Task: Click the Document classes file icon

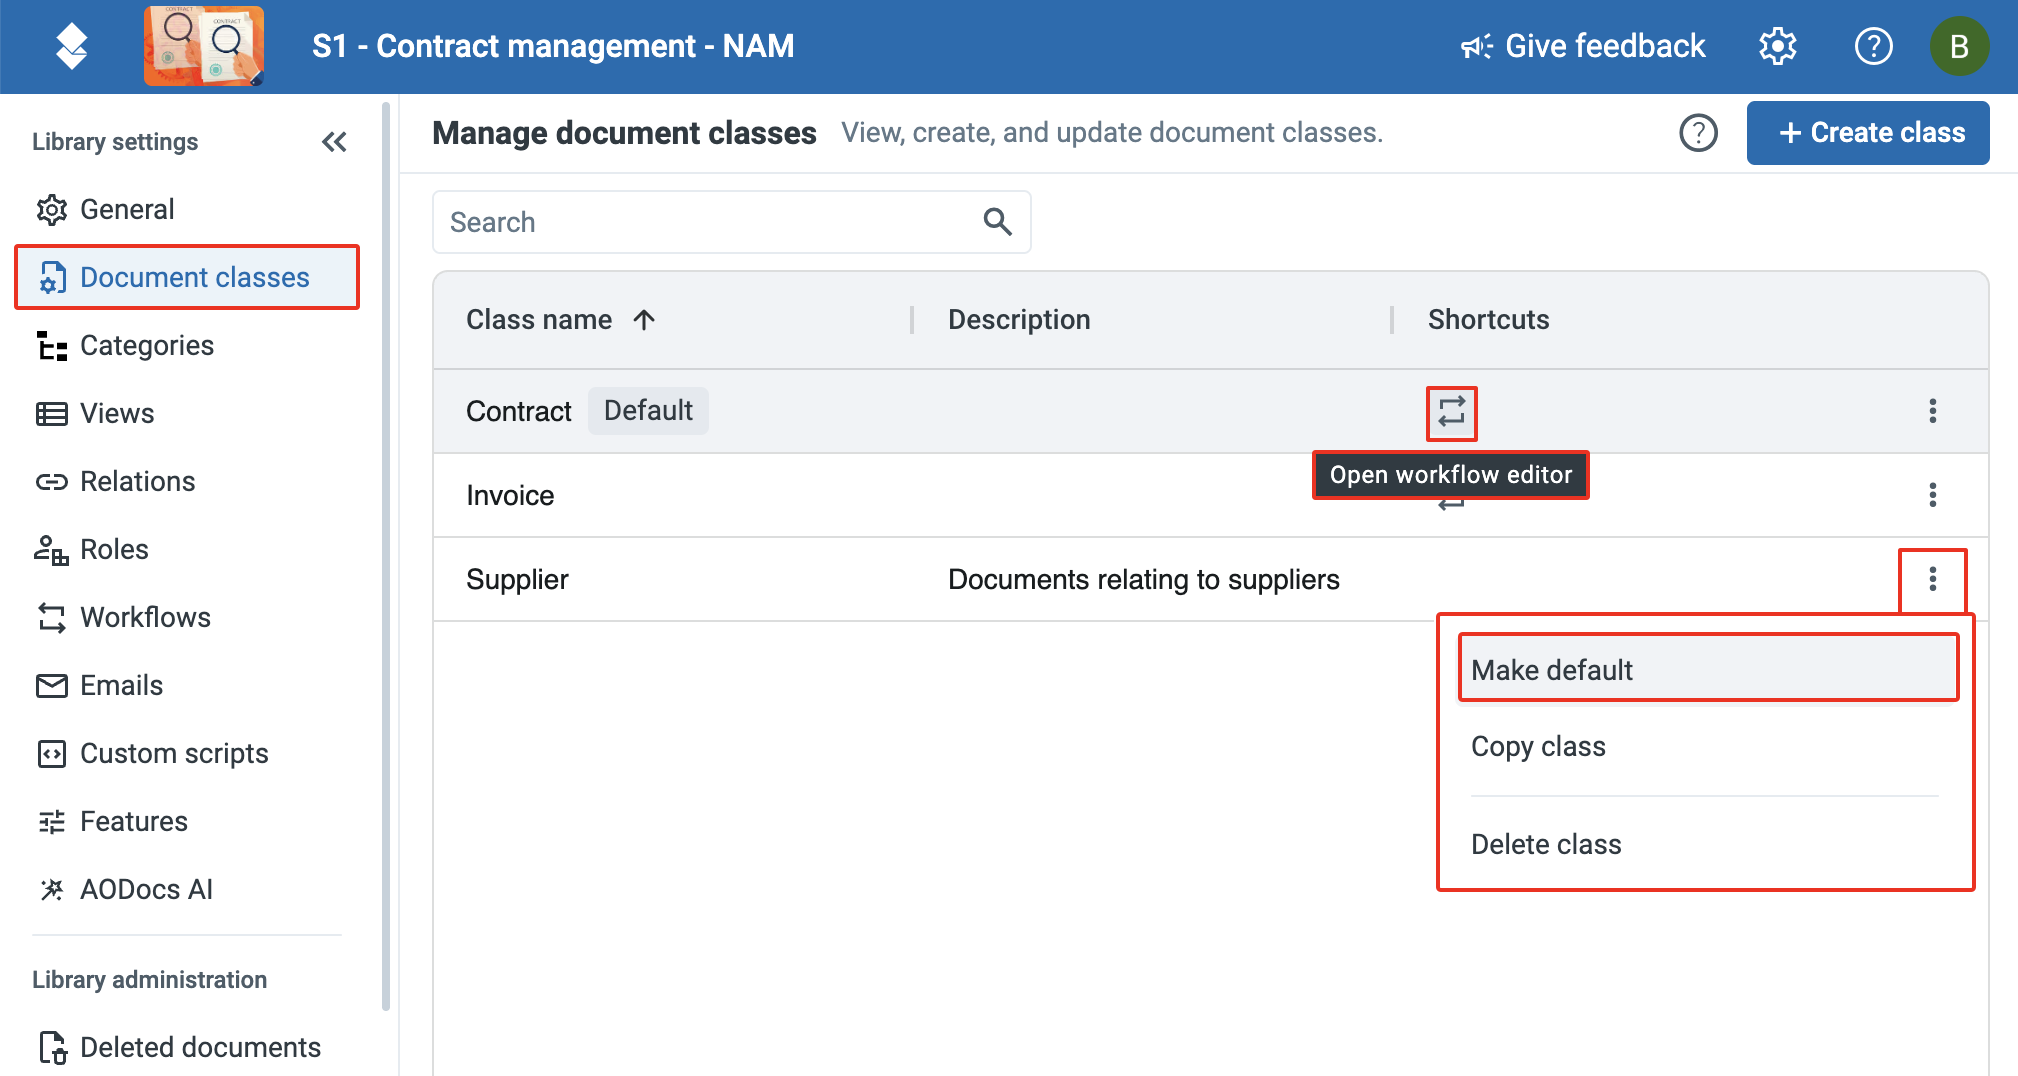Action: click(52, 278)
